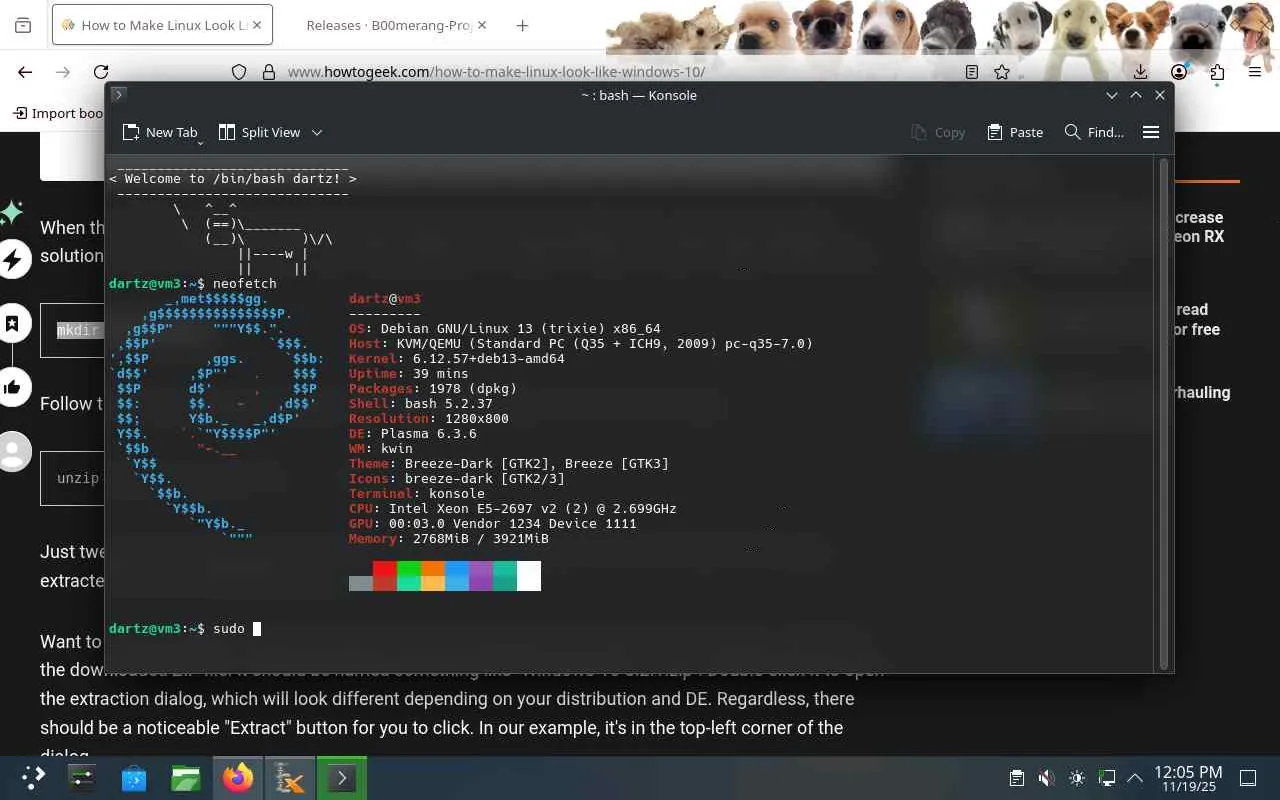Switch to Firefox in the taskbar
The height and width of the screenshot is (800, 1280).
pyautogui.click(x=238, y=778)
